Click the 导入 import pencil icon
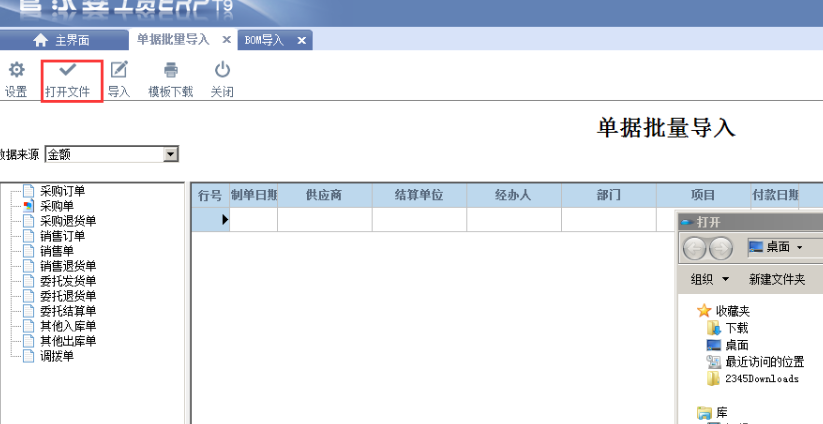This screenshot has height=424, width=823. coord(119,70)
